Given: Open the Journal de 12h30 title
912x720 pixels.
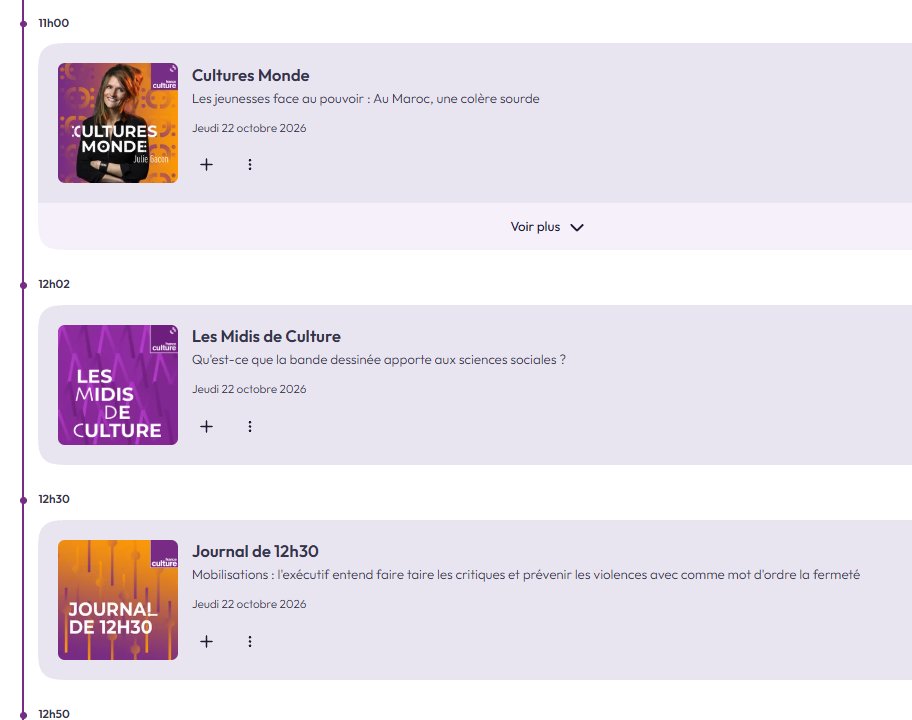Looking at the screenshot, I should coord(255,551).
